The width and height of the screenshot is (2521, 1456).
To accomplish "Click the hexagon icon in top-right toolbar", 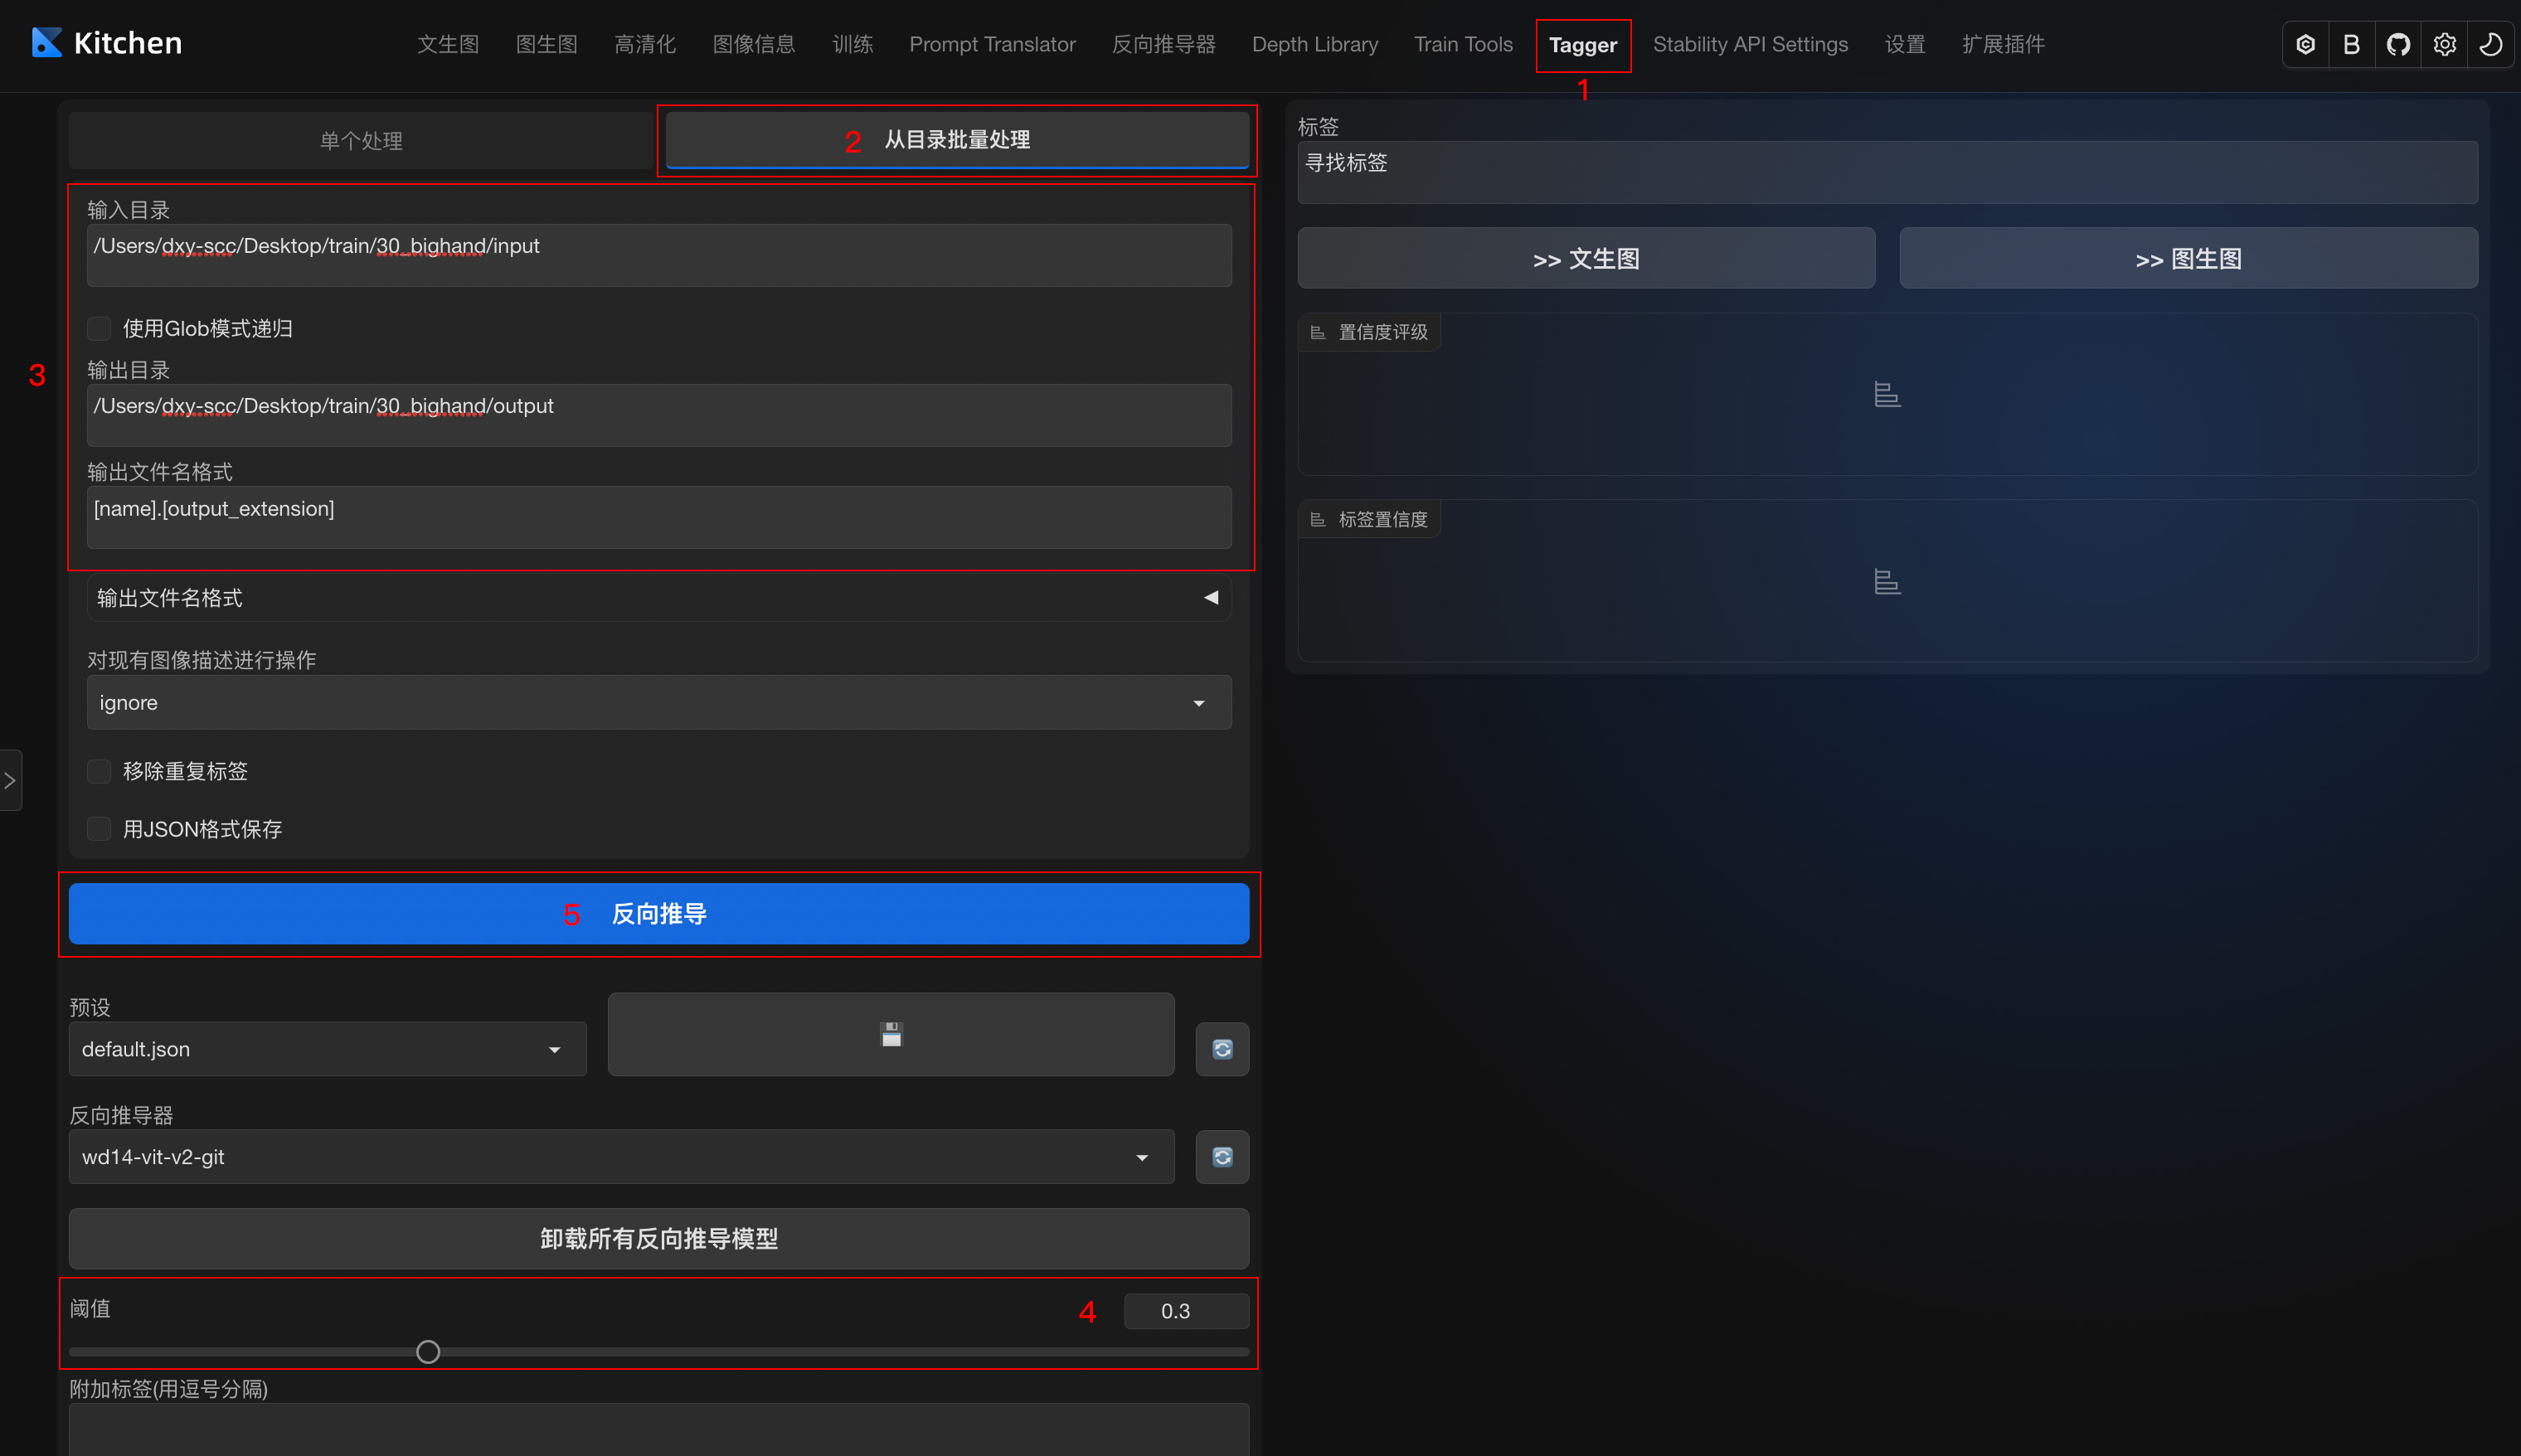I will [x=2305, y=45].
